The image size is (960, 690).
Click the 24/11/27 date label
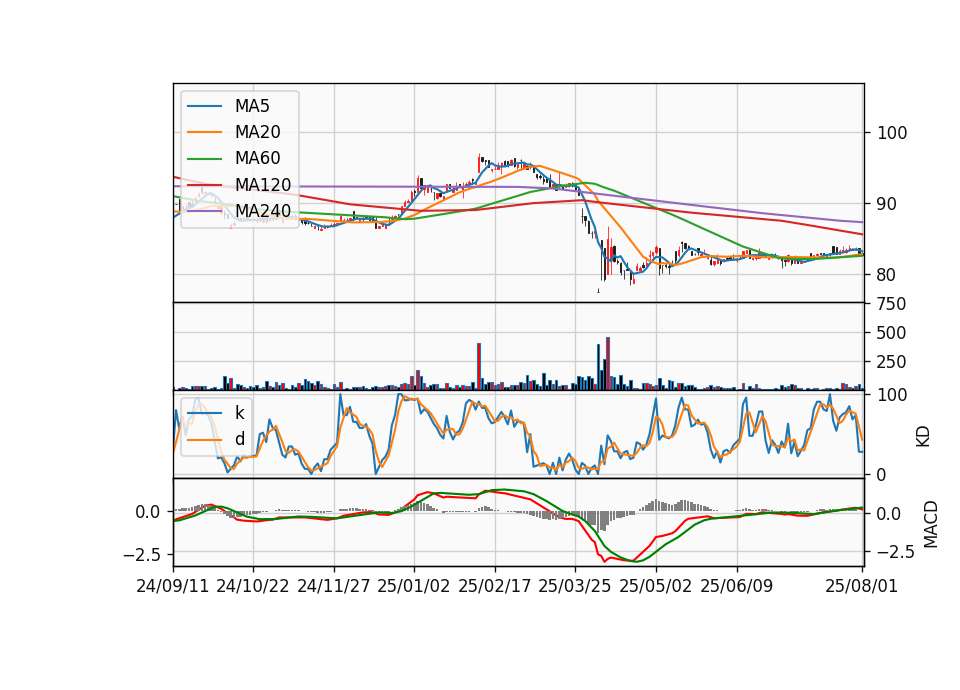(334, 586)
